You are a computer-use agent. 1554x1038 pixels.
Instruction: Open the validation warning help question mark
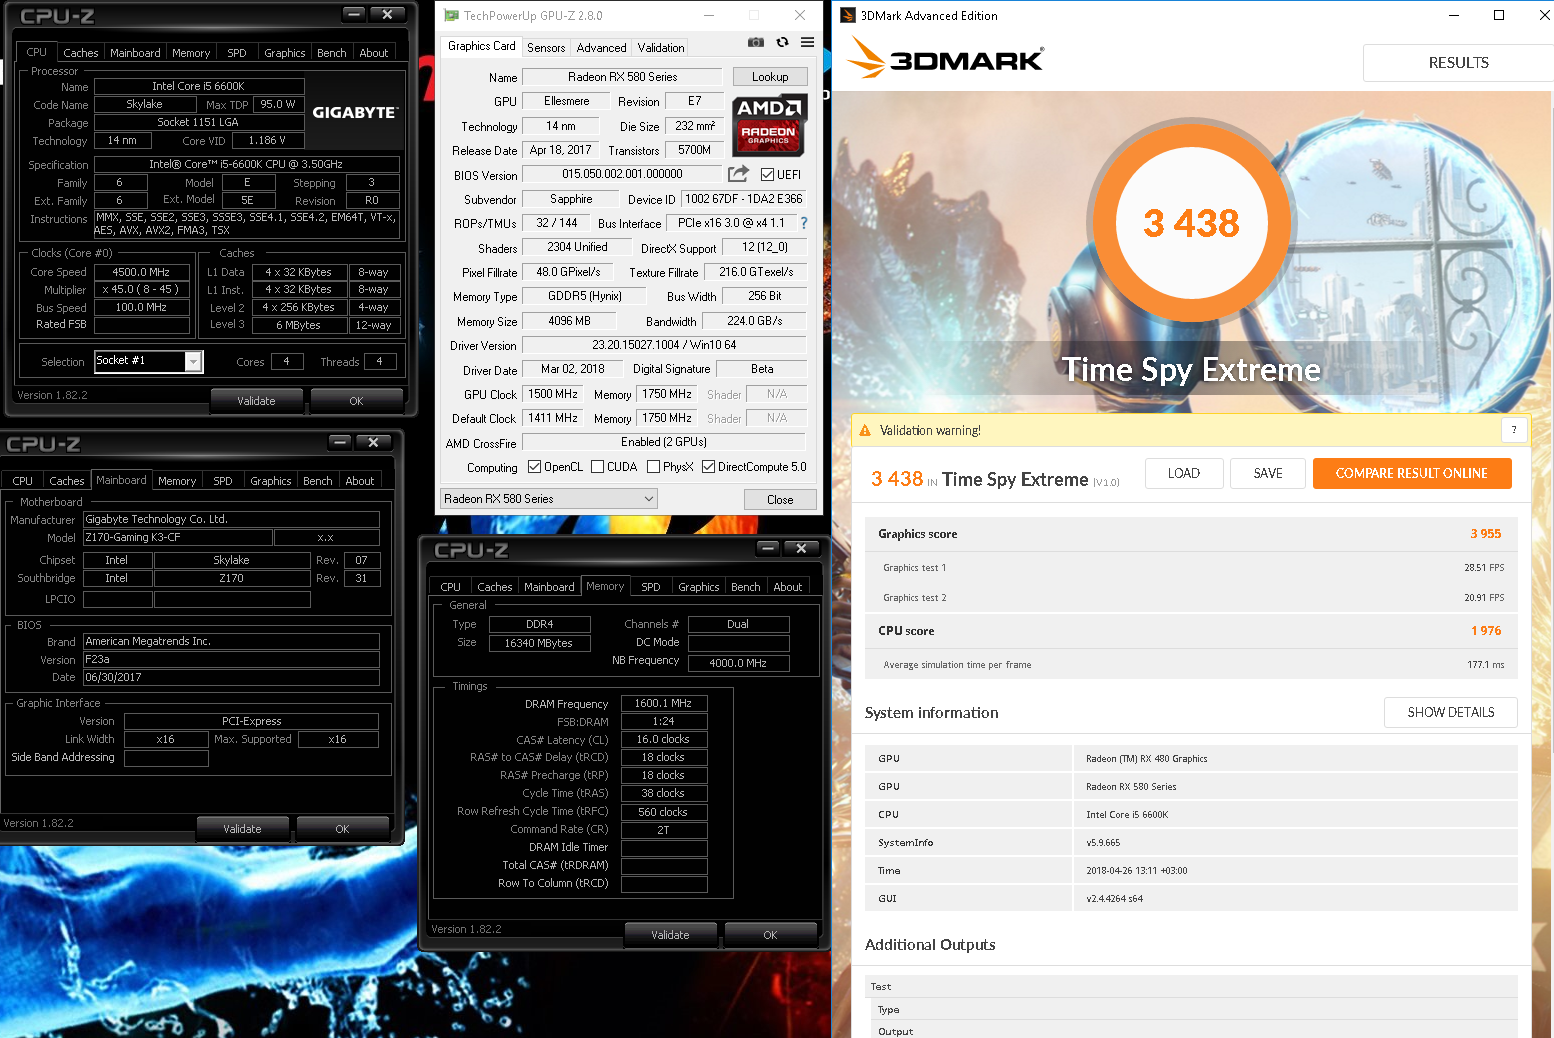click(x=1513, y=430)
